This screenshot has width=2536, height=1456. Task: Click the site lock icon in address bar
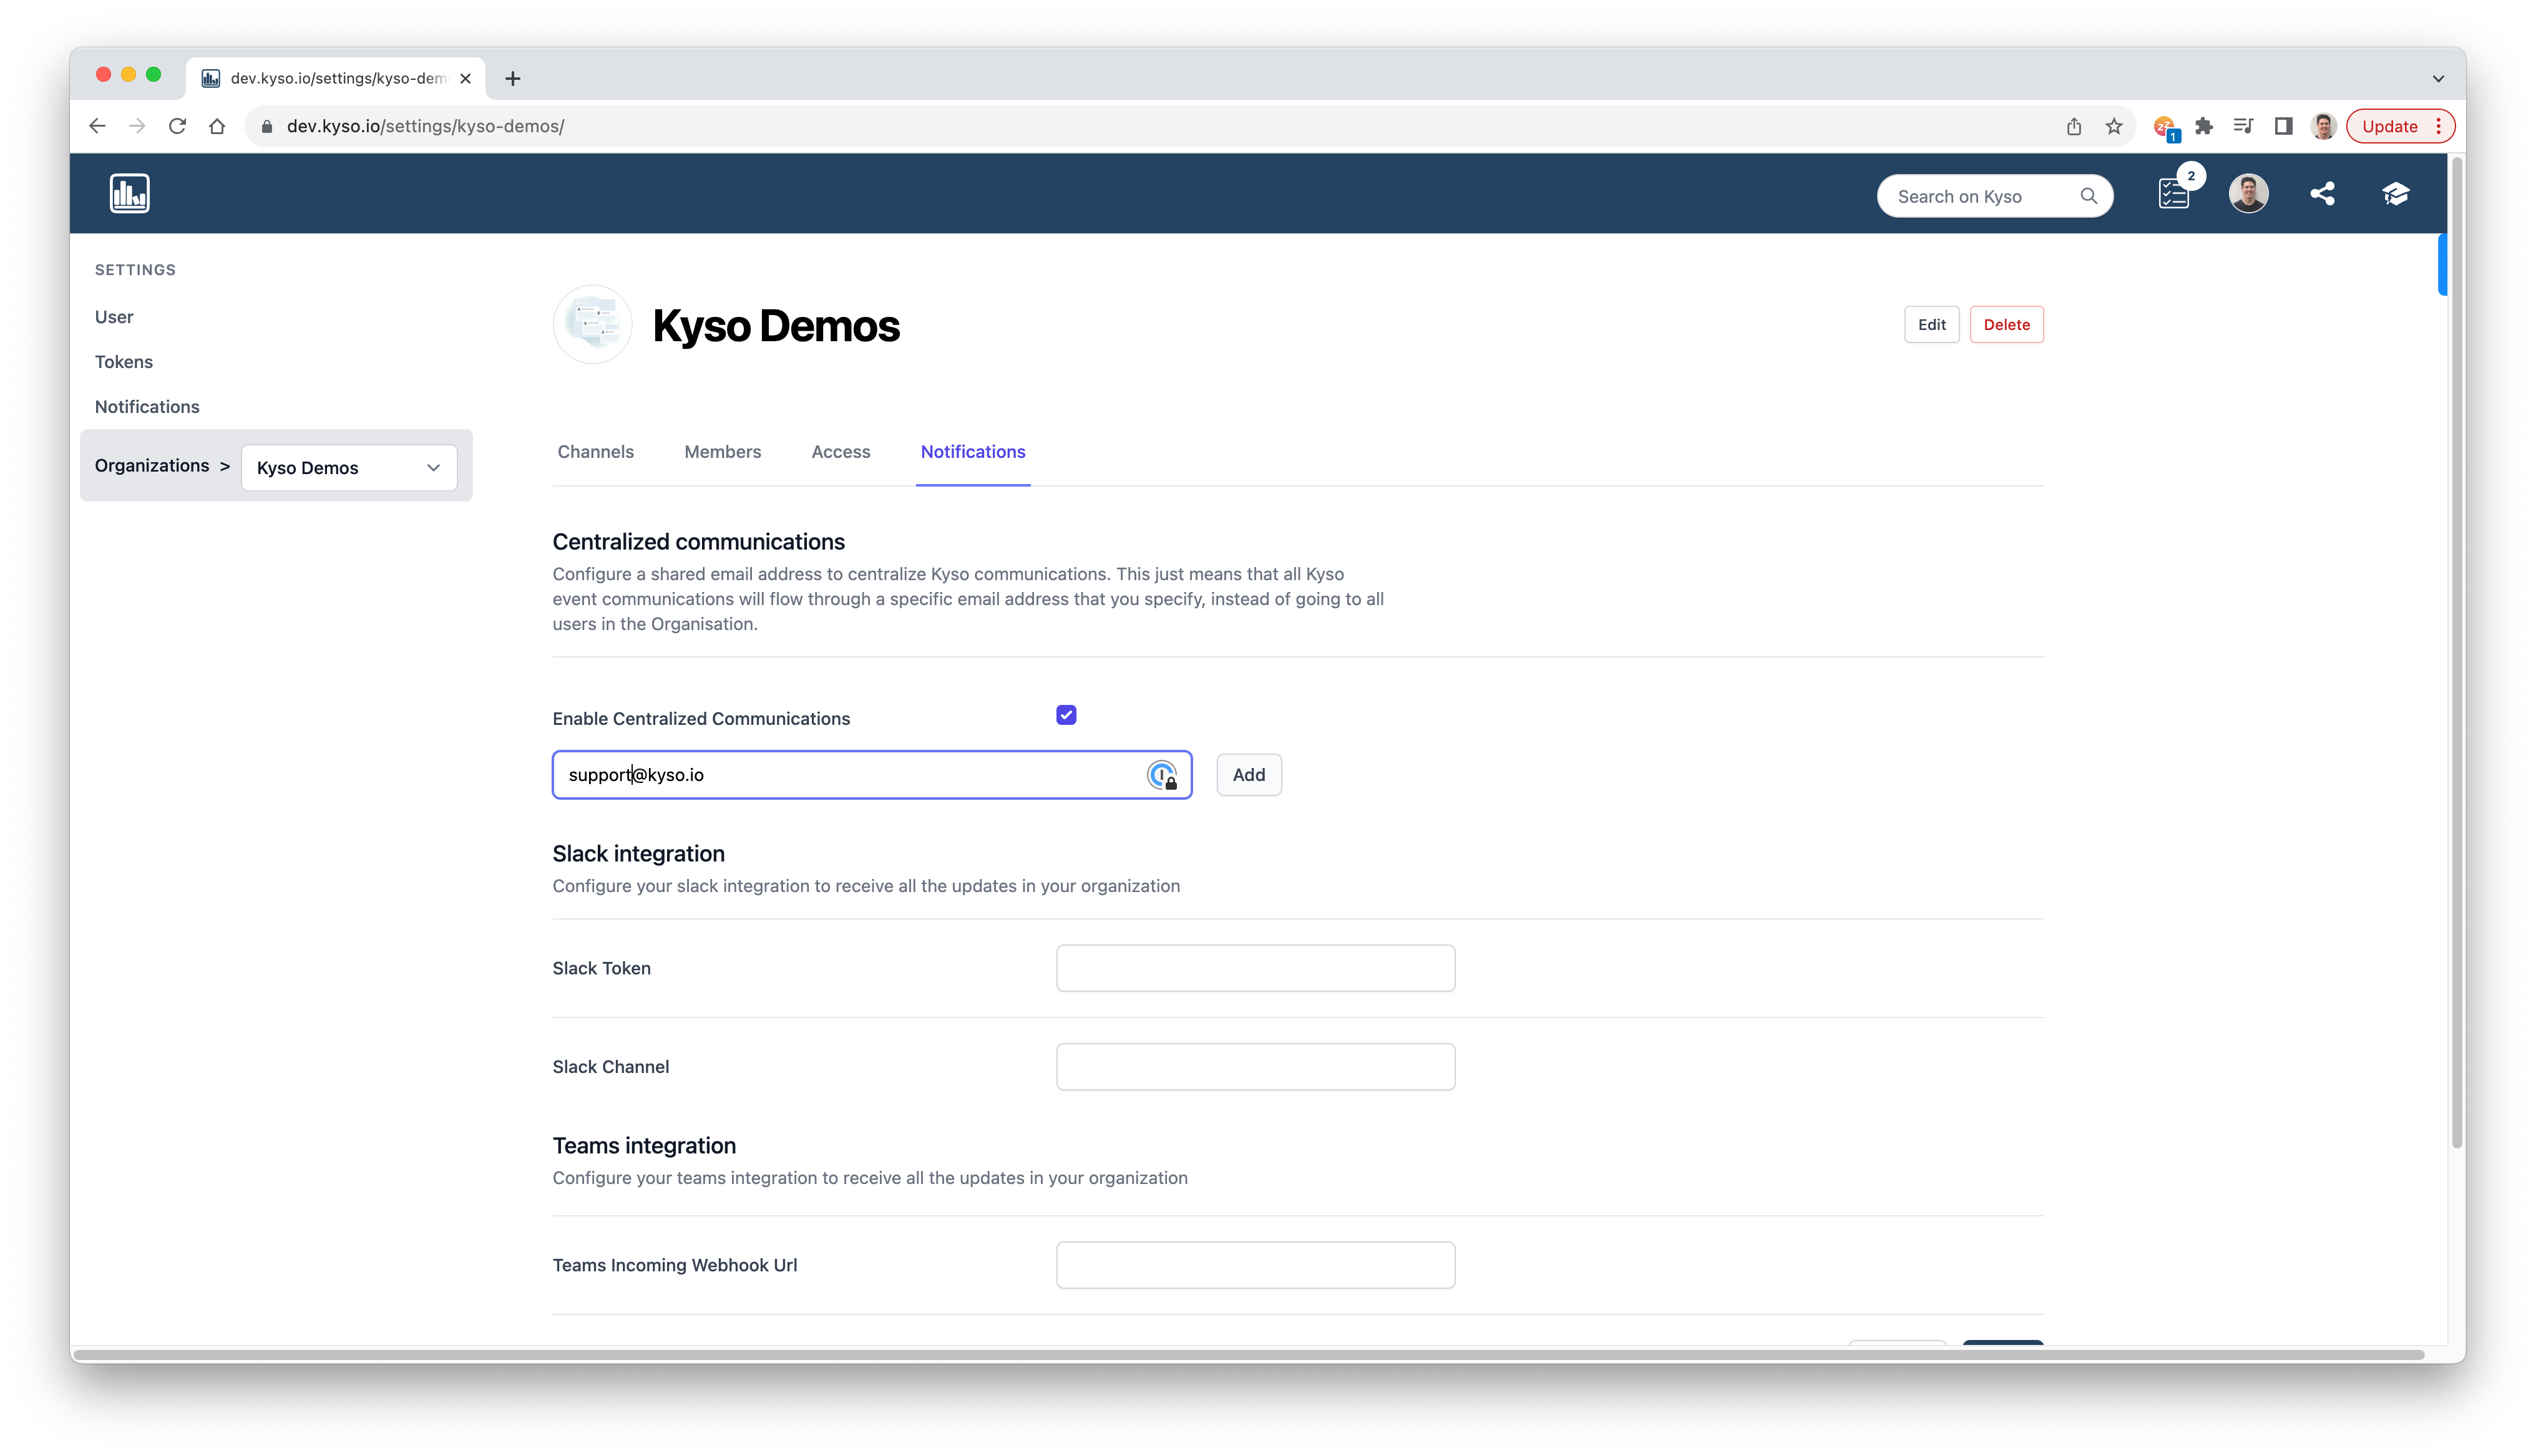click(x=267, y=126)
